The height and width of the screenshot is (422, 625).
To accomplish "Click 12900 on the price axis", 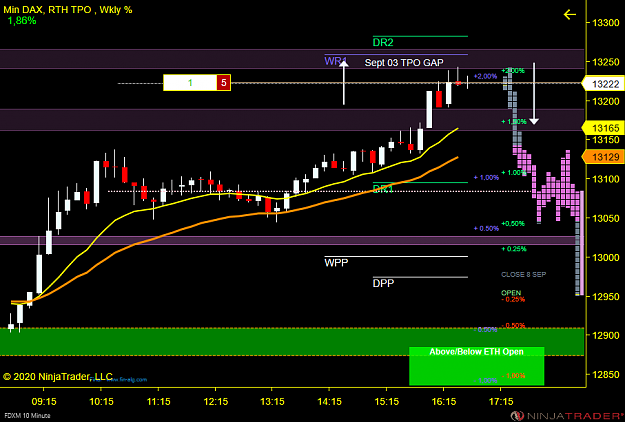I will [x=606, y=336].
